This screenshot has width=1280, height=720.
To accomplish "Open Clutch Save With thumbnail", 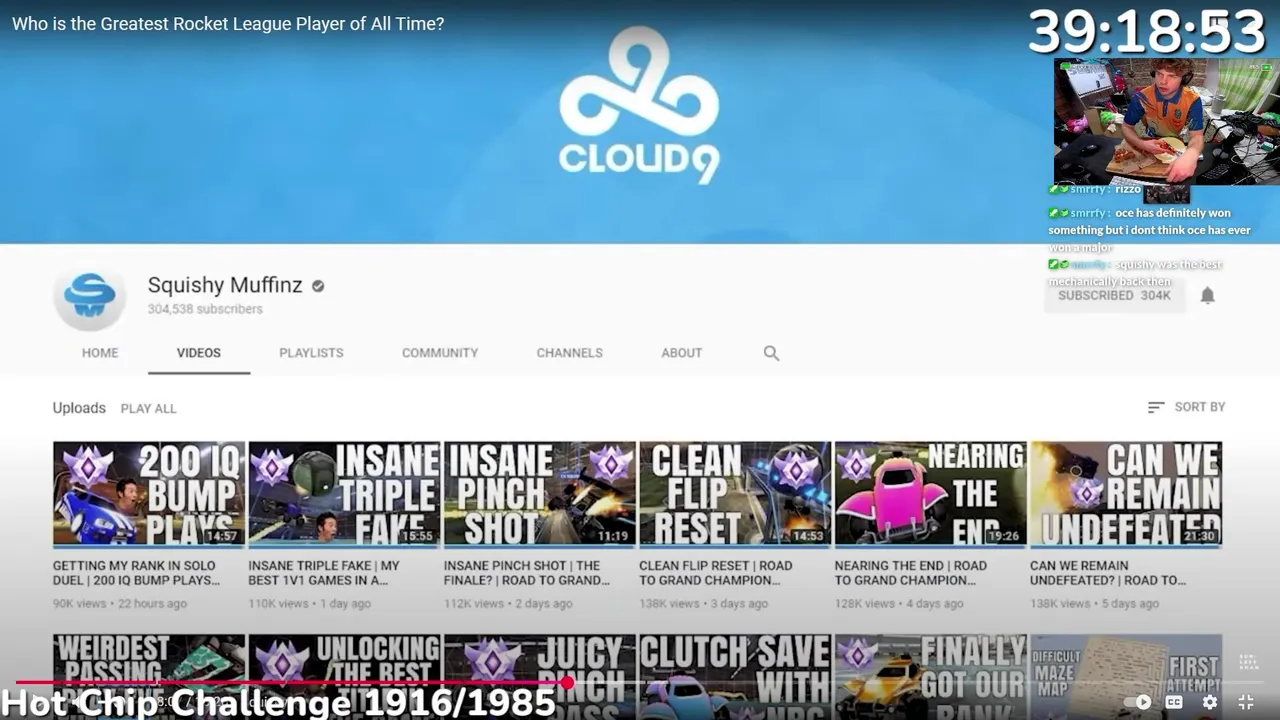I will tap(735, 676).
